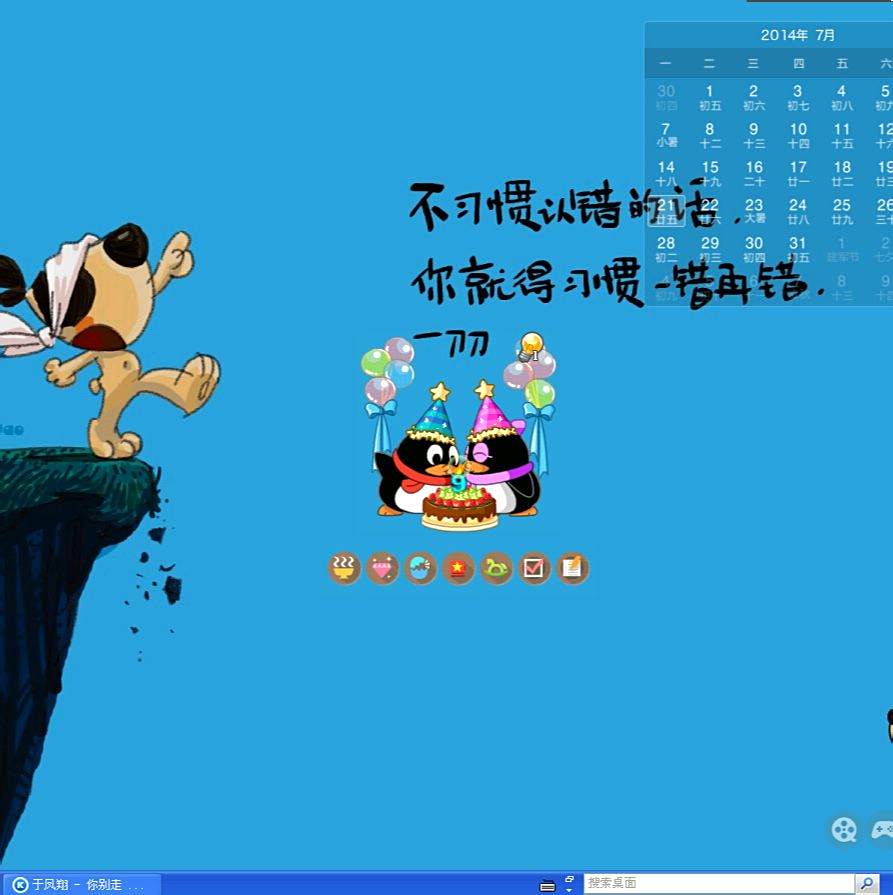This screenshot has width=893, height=895.
Task: Select July 31 in the calendar
Action: (x=798, y=249)
